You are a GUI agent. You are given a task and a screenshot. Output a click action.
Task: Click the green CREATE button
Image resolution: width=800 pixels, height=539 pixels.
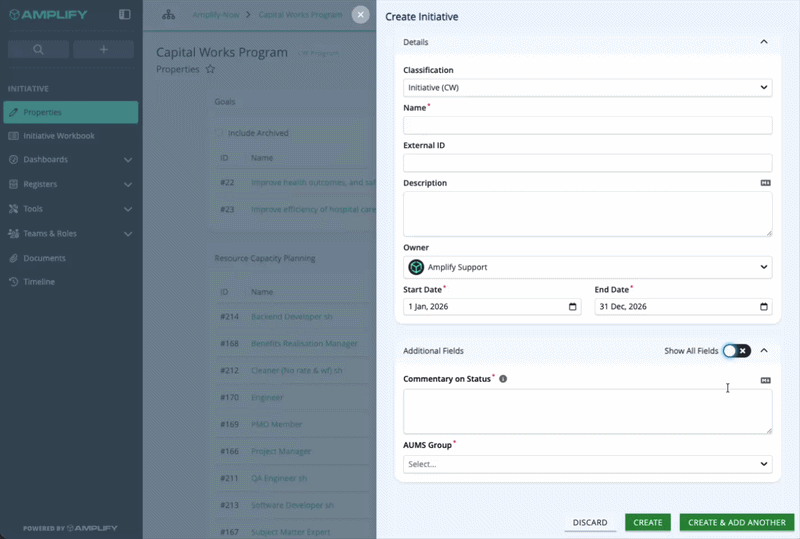pyautogui.click(x=647, y=522)
